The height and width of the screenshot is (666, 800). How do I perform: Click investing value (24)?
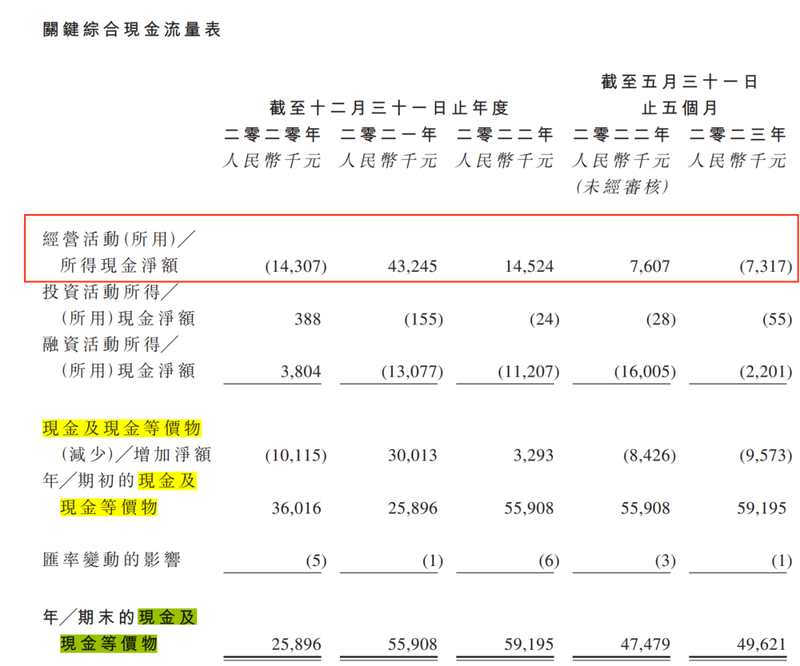click(544, 319)
